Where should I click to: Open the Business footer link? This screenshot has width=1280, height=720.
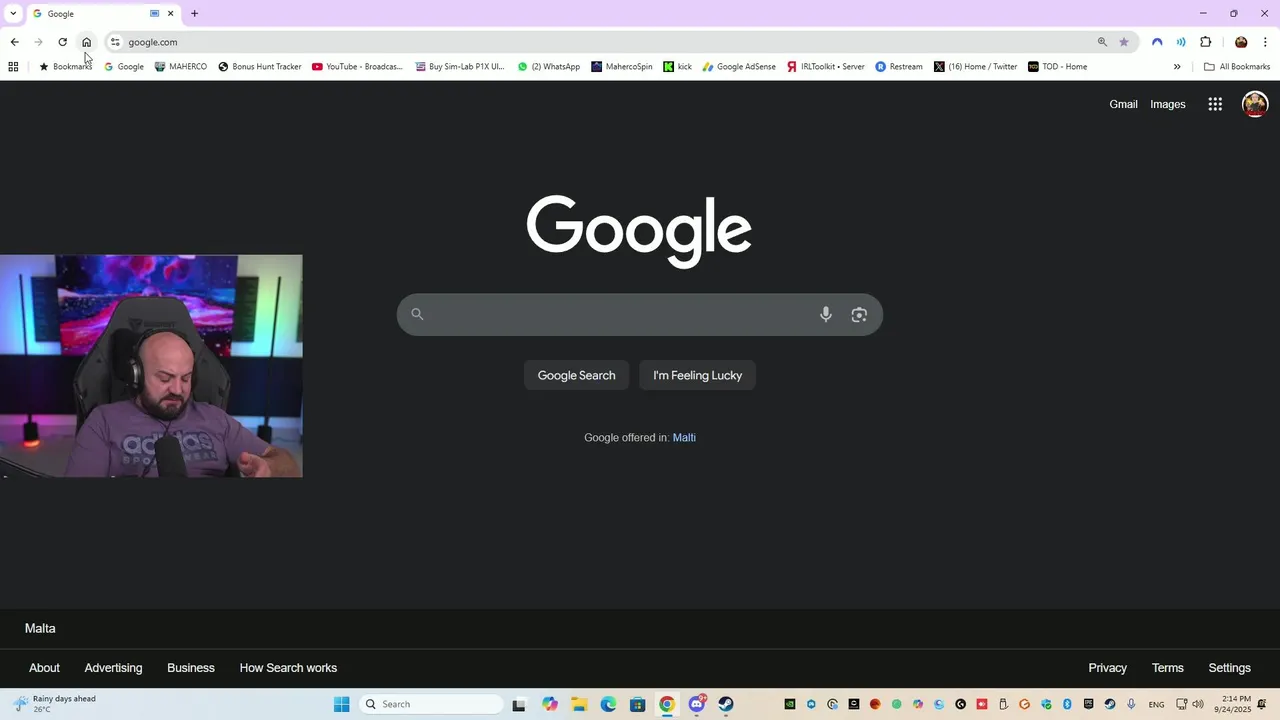point(191,668)
